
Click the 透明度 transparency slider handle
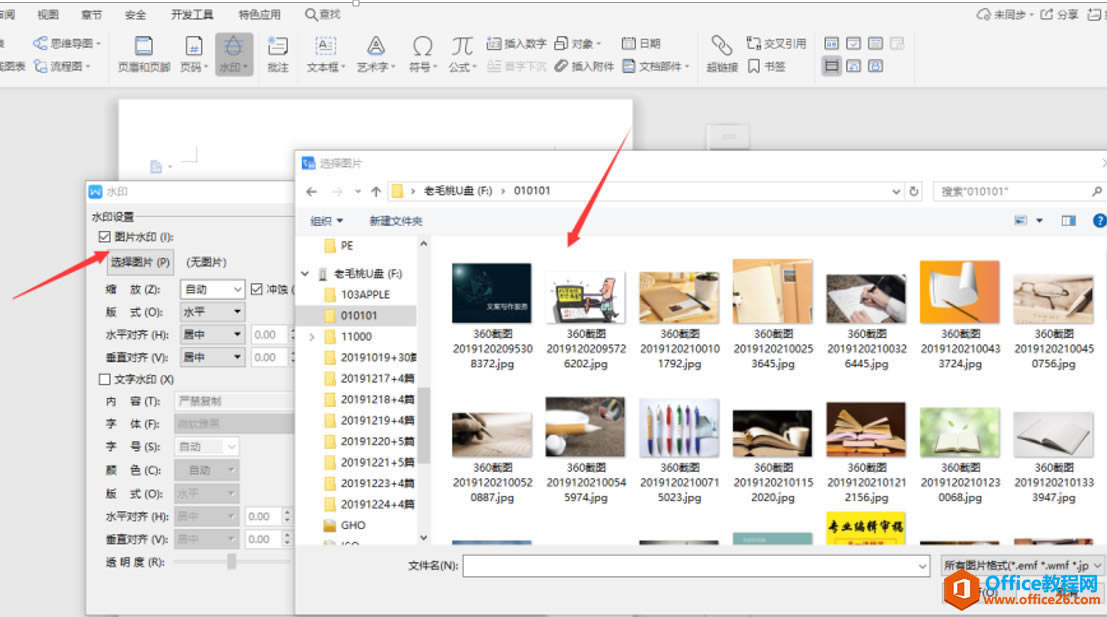(x=231, y=562)
